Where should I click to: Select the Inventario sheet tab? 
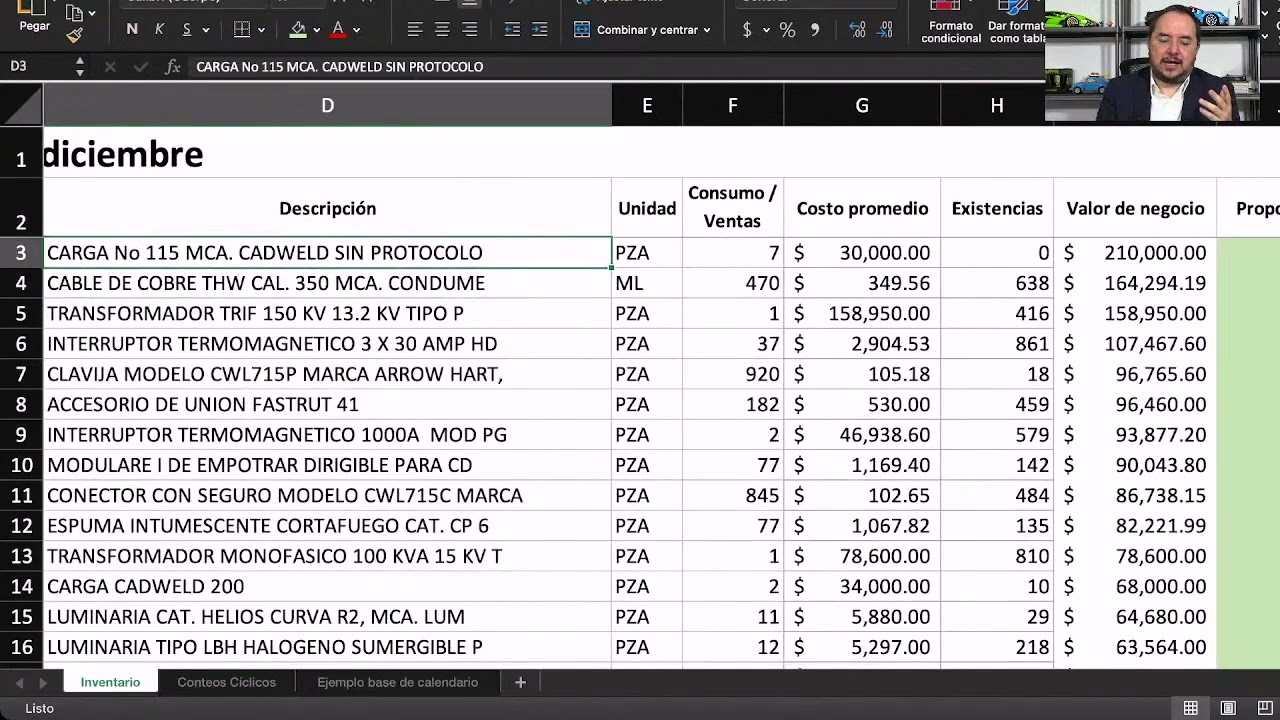click(x=110, y=682)
